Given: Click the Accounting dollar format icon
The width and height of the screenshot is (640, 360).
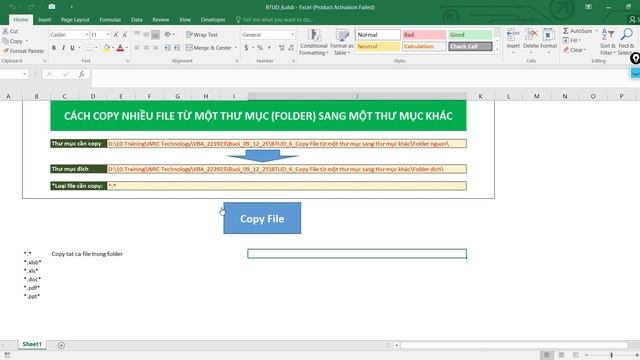Looking at the screenshot, I should [x=246, y=48].
